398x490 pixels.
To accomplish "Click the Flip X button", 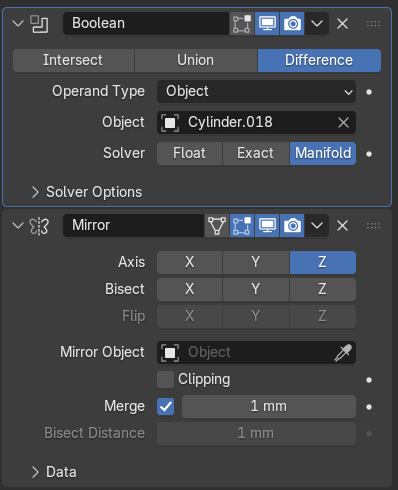I will click(189, 316).
